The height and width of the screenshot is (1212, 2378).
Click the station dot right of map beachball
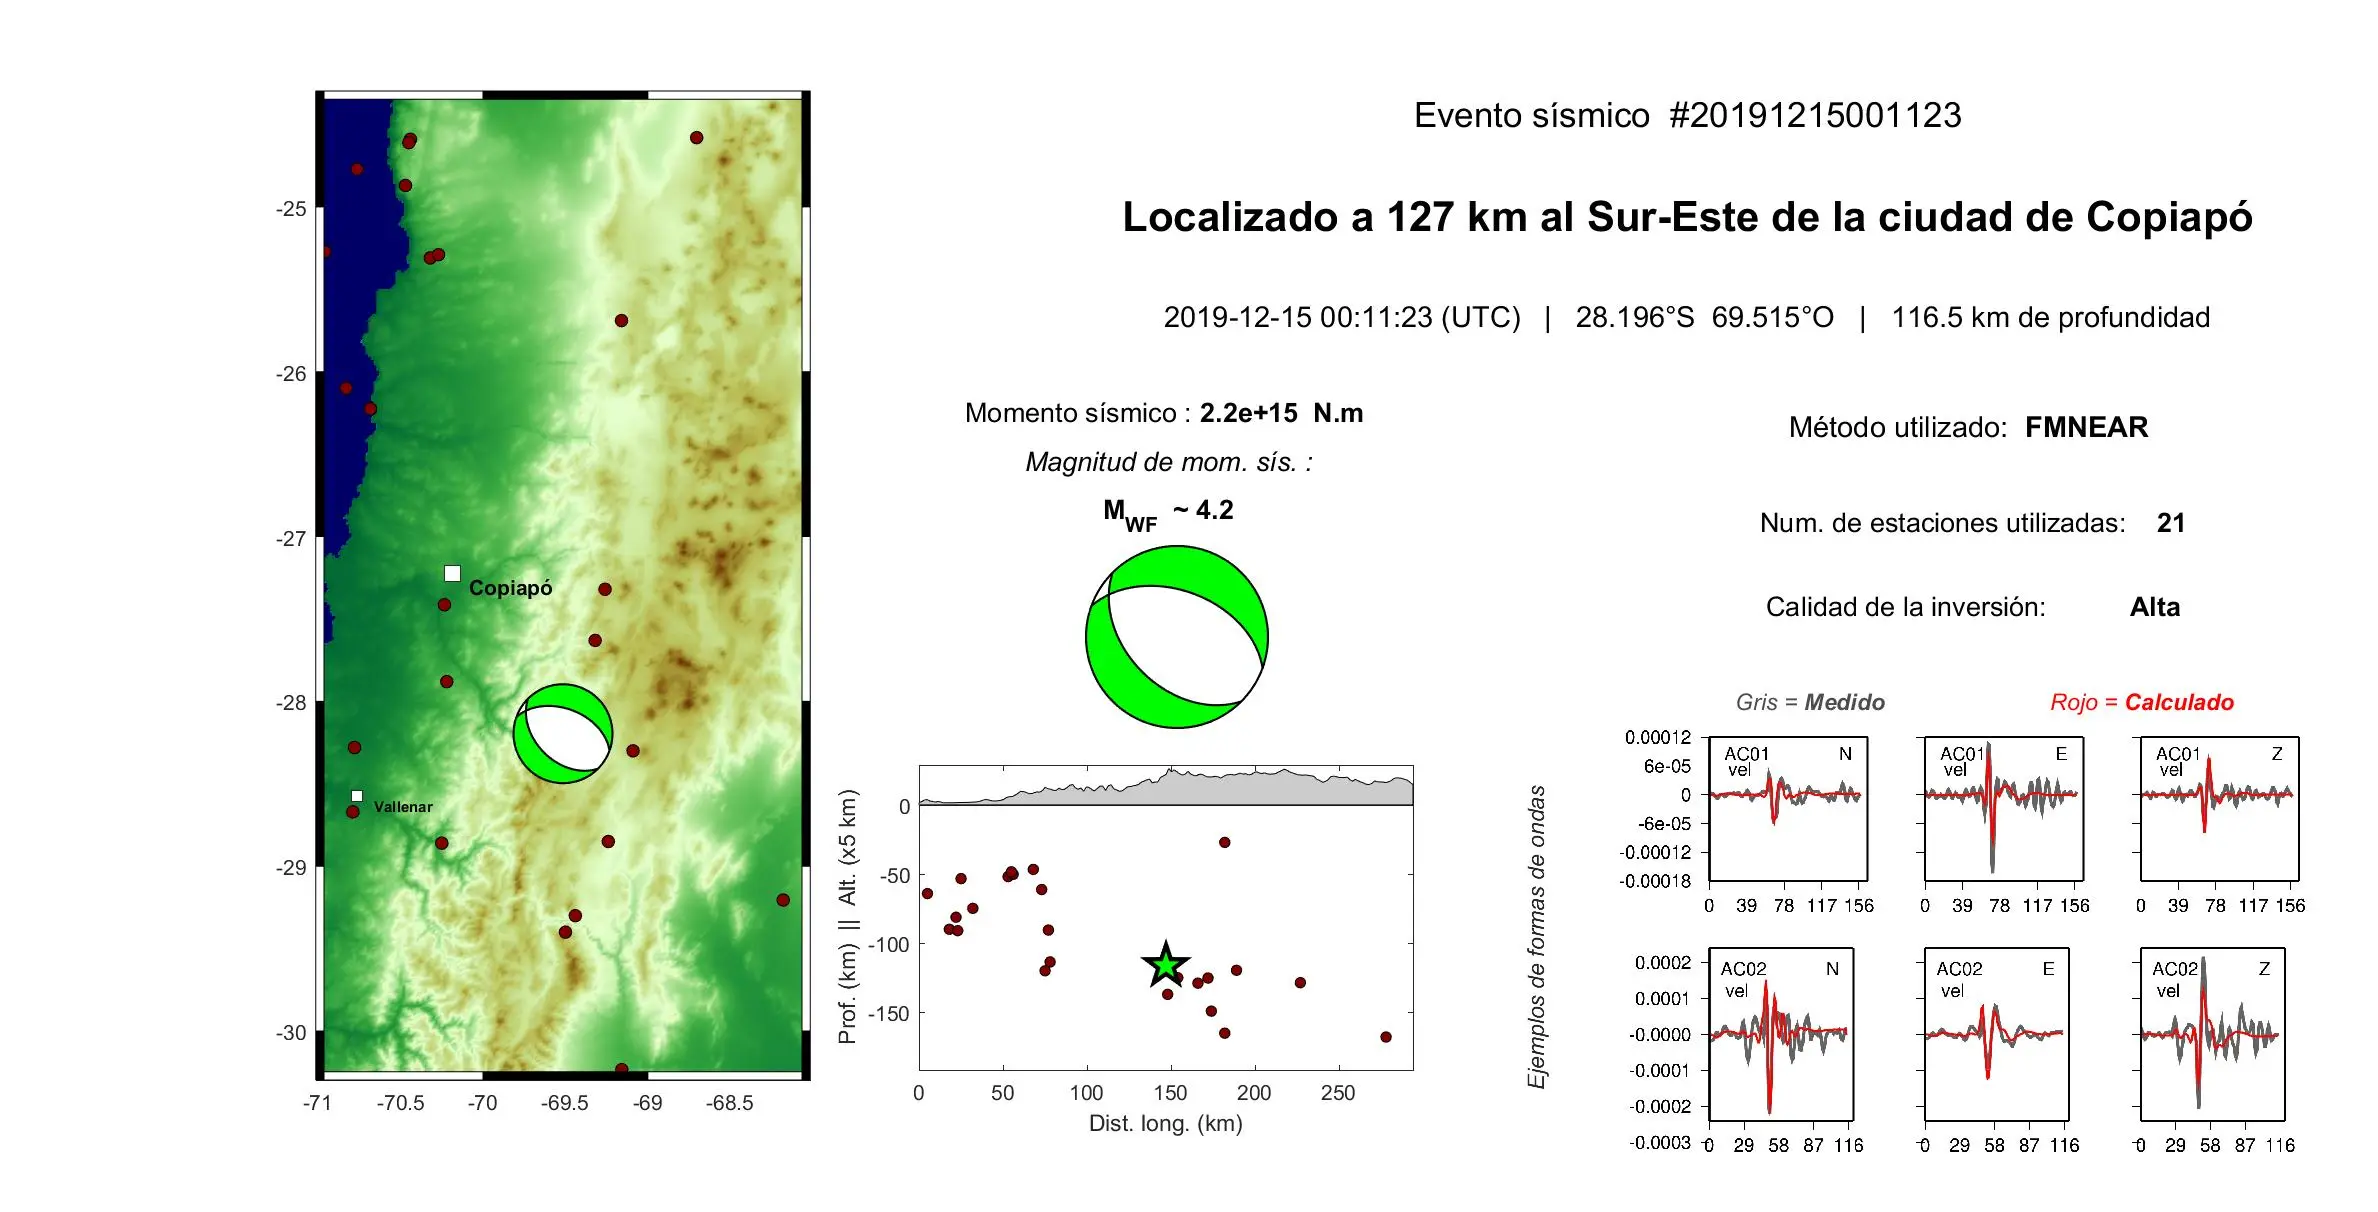pyautogui.click(x=632, y=750)
